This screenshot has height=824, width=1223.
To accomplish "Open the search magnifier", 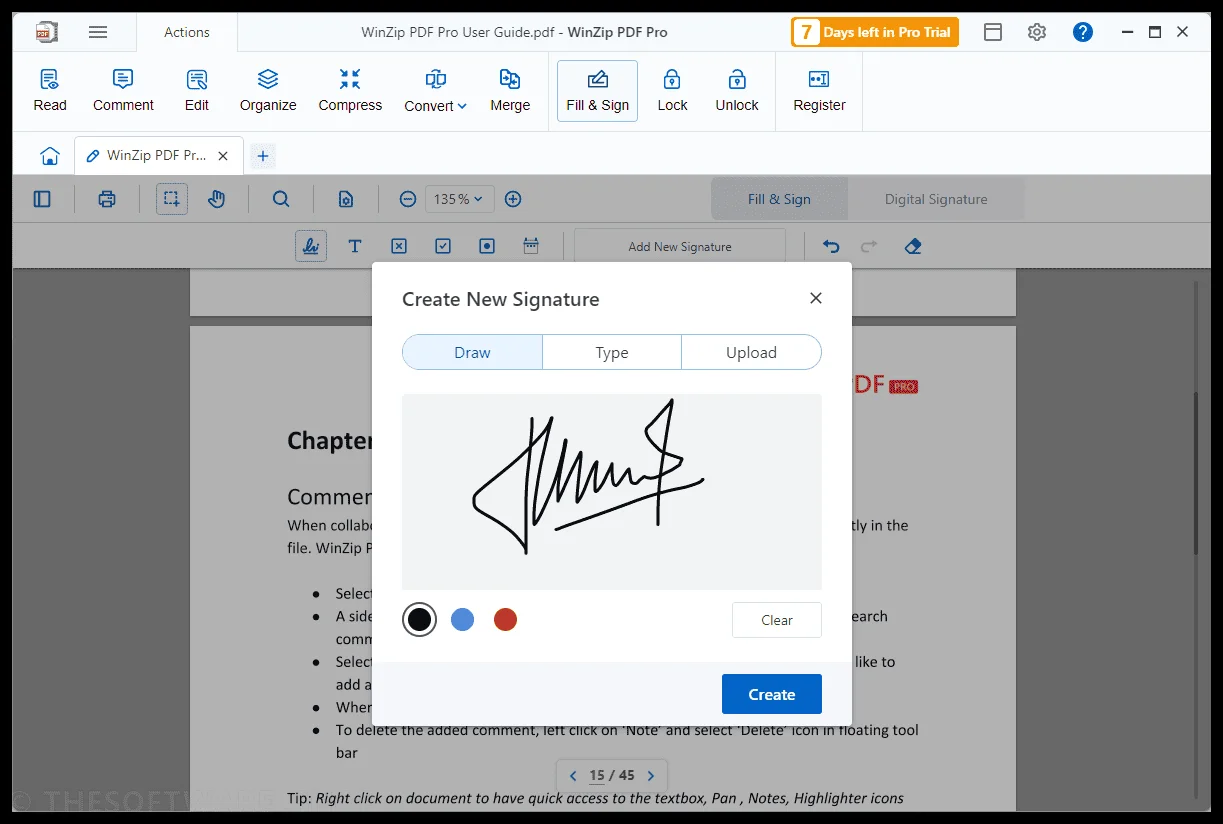I will [x=281, y=199].
